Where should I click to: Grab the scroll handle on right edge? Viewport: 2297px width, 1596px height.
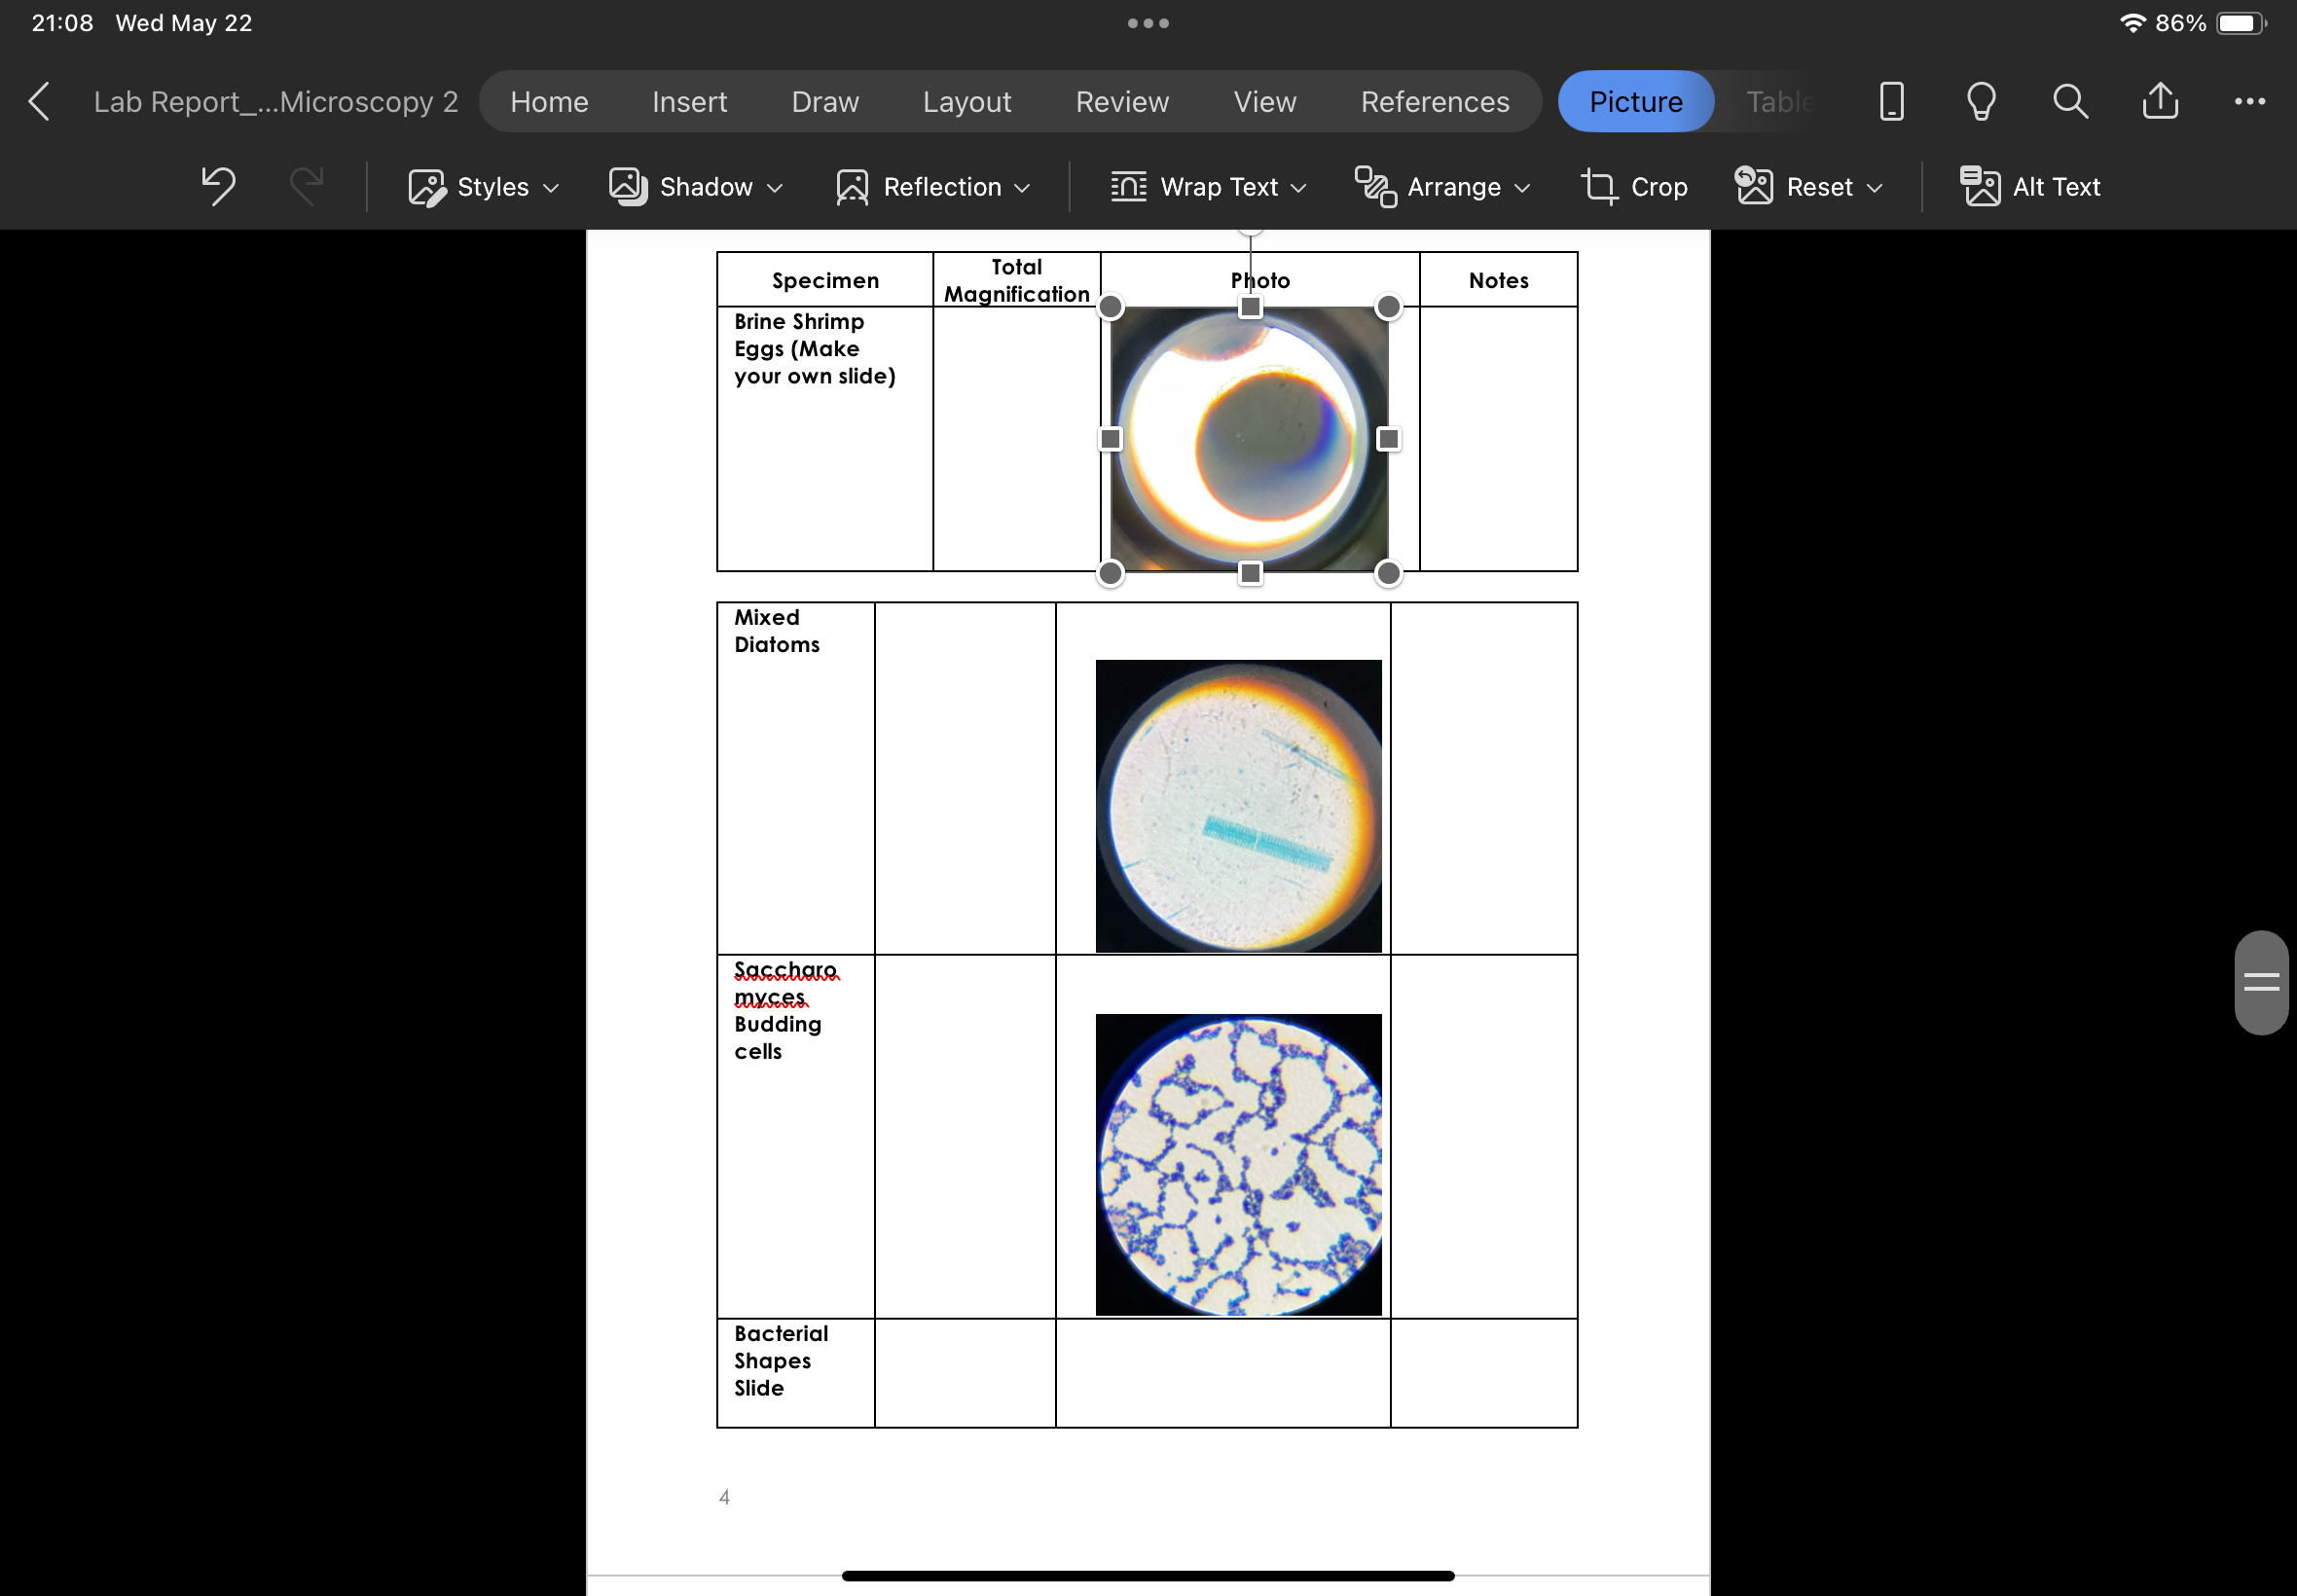pos(2261,983)
